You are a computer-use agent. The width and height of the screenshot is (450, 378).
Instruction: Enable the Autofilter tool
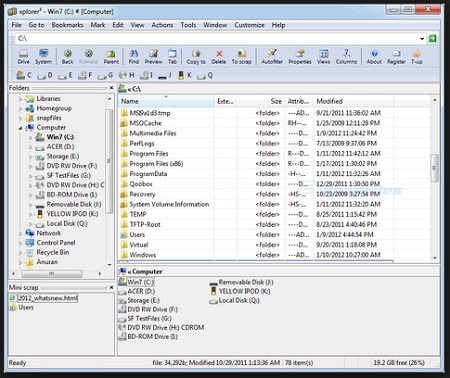(272, 57)
